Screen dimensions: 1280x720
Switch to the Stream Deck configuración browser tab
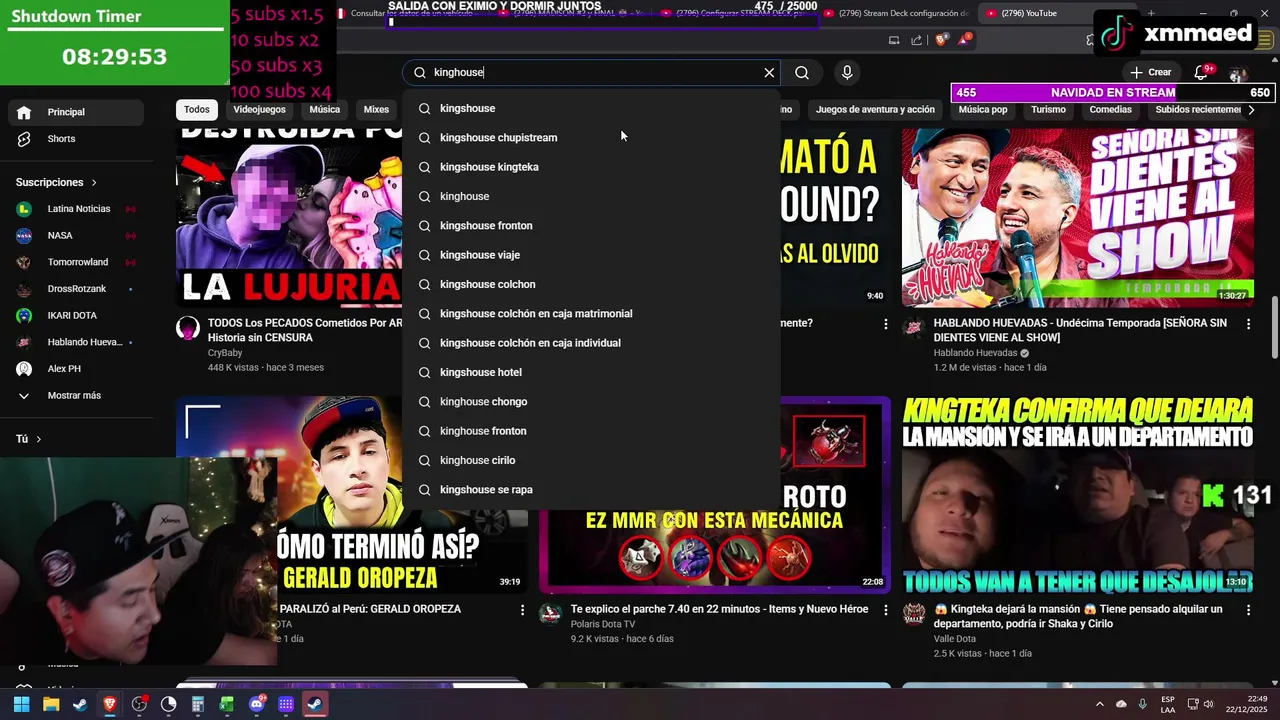[x=895, y=13]
